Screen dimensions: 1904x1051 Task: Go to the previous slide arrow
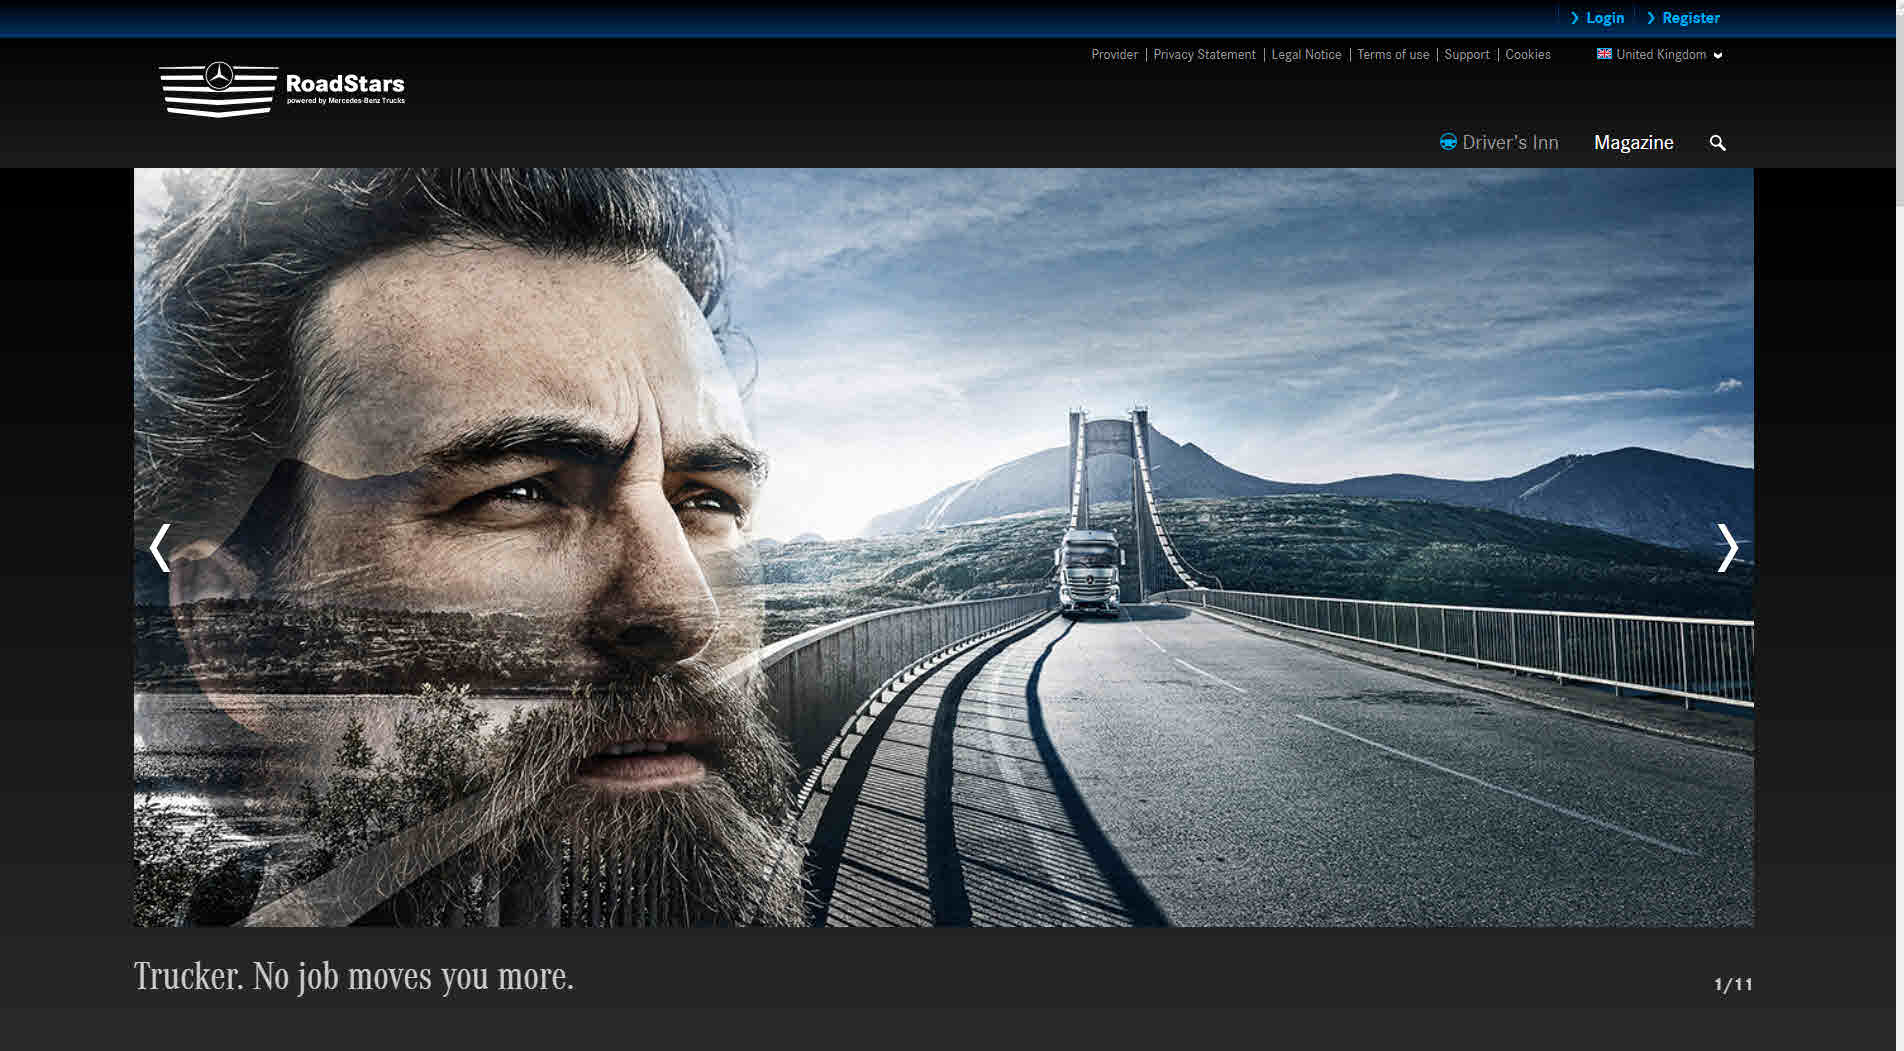tap(160, 548)
